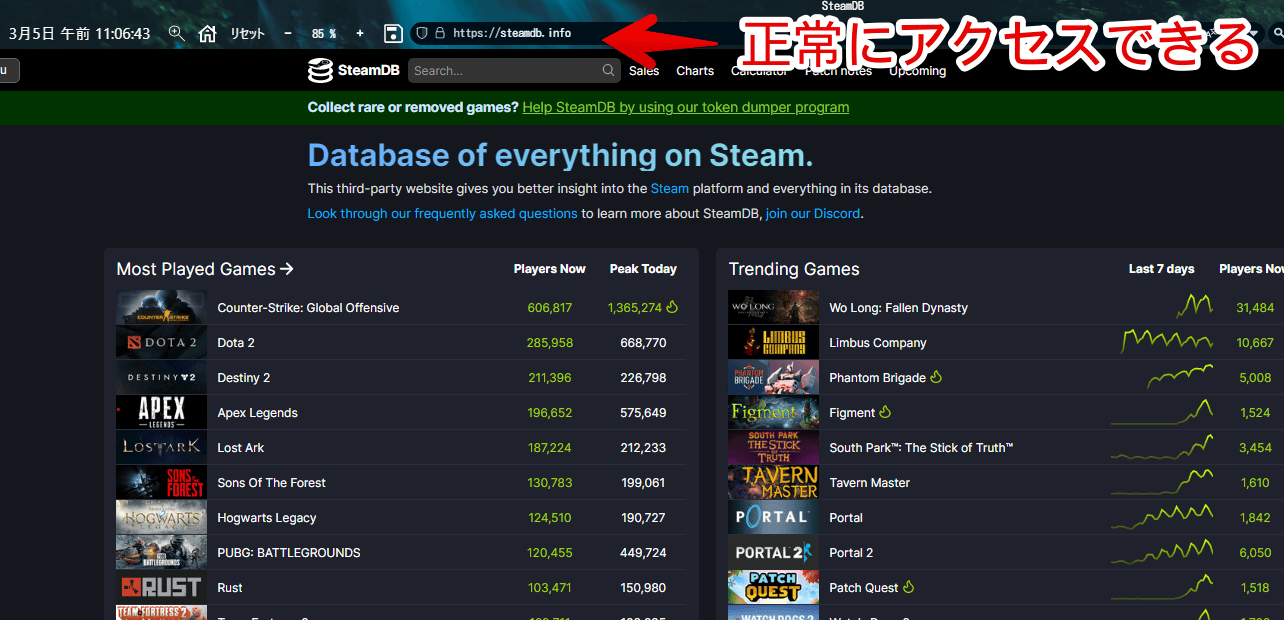Image resolution: width=1284 pixels, height=620 pixels.
Task: Open the Portal 2 game link
Action: click(x=851, y=553)
